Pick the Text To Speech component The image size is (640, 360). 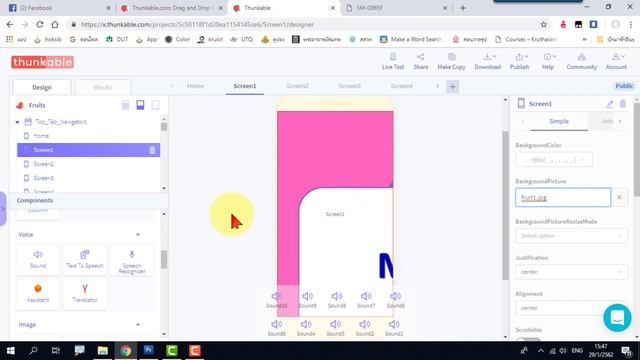click(85, 259)
